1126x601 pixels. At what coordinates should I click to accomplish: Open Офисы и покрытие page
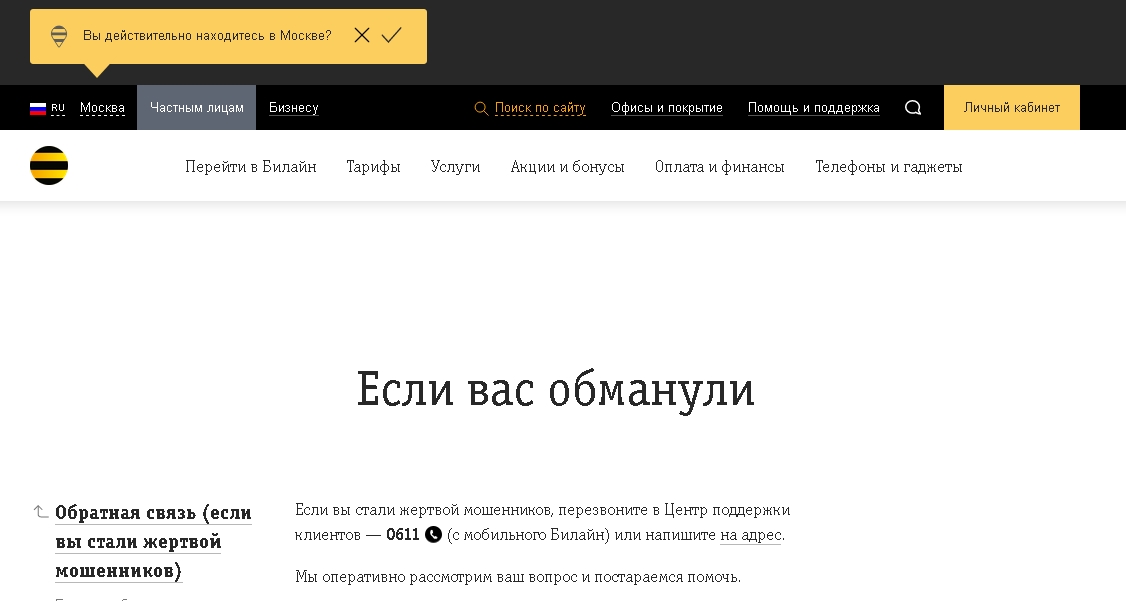666,108
